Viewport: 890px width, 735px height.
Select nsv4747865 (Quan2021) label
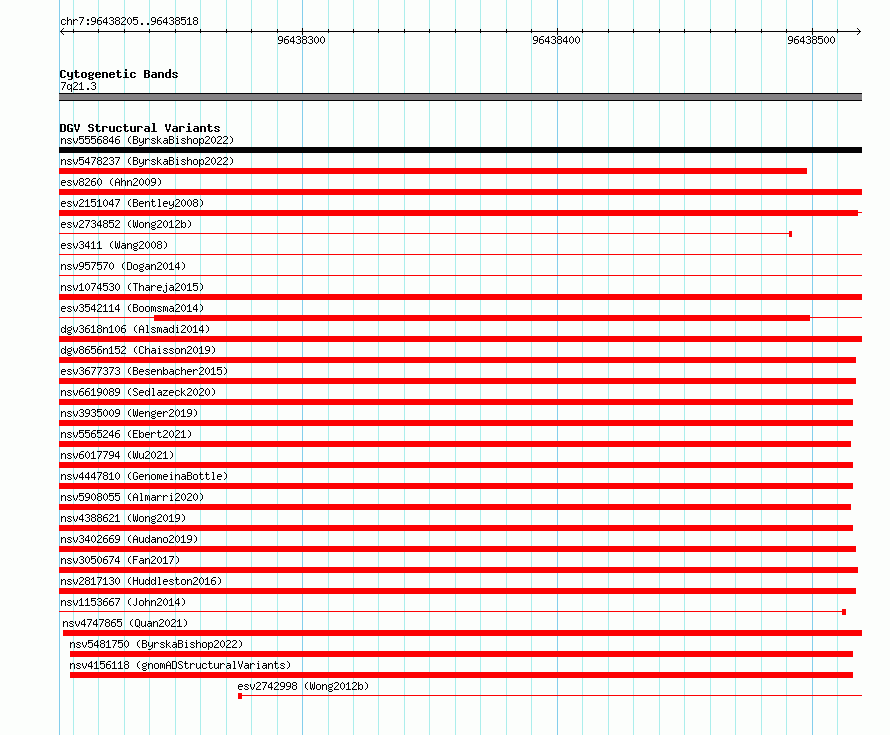pos(125,623)
